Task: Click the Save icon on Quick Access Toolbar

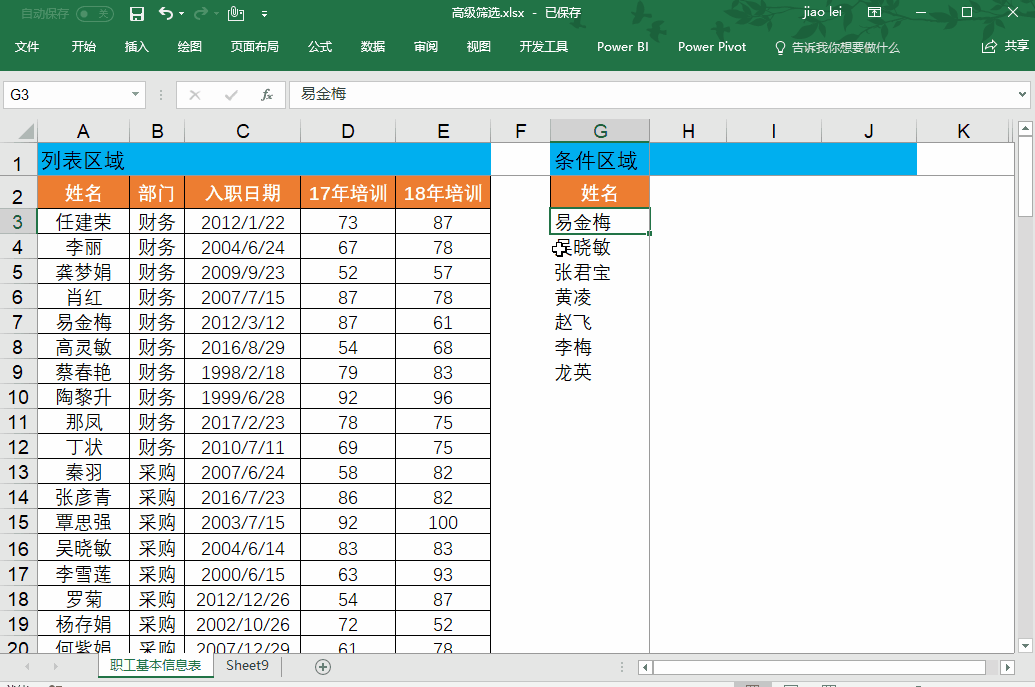Action: click(136, 12)
